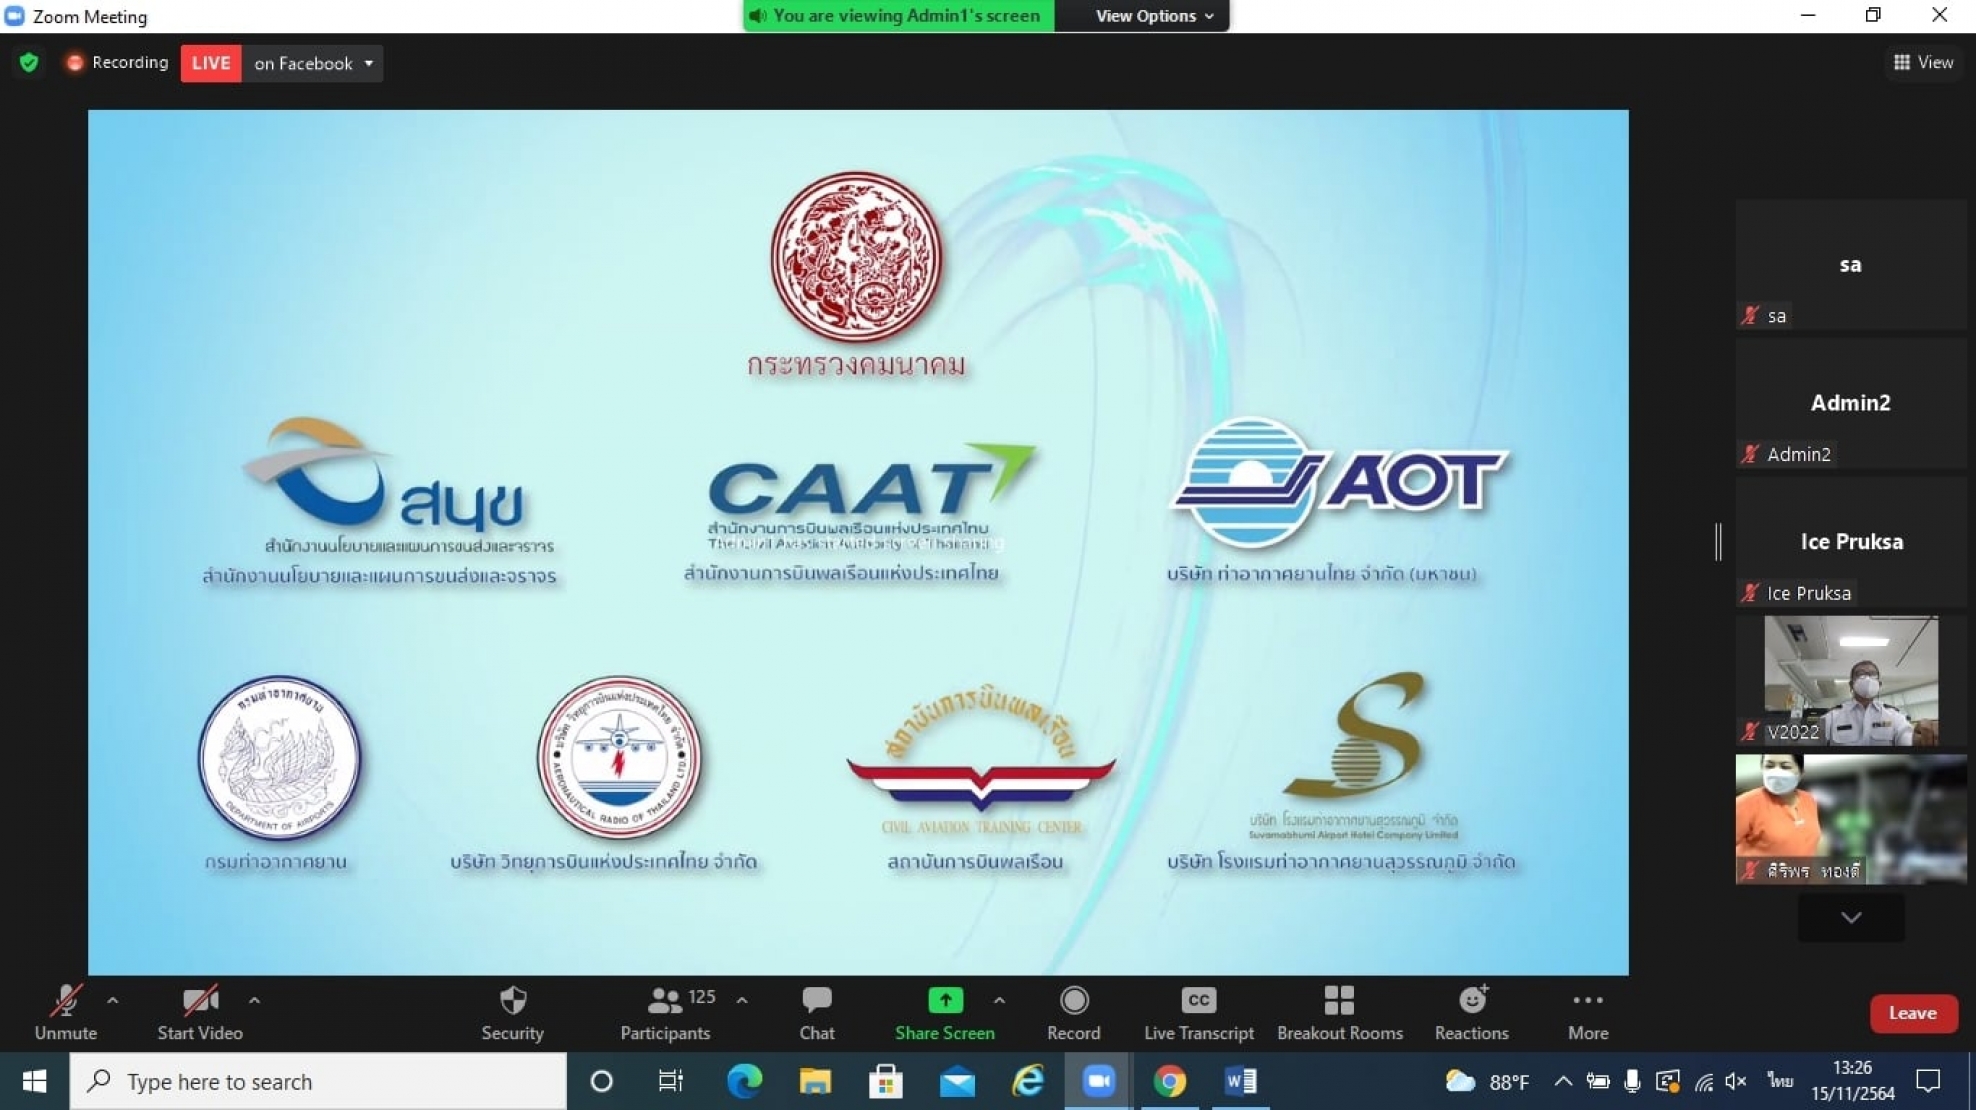Click the microphone tray icon
Image resolution: width=1976 pixels, height=1110 pixels.
pos(1632,1081)
